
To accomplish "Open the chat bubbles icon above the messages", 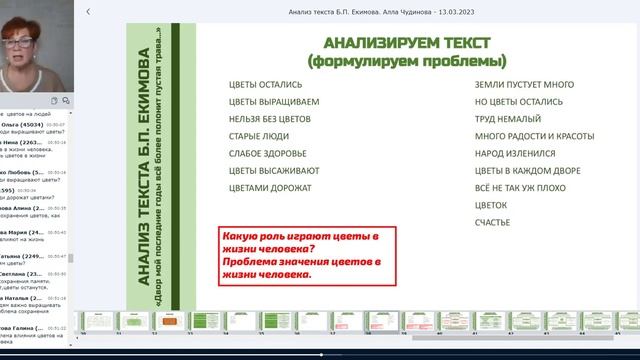I will 66,100.
